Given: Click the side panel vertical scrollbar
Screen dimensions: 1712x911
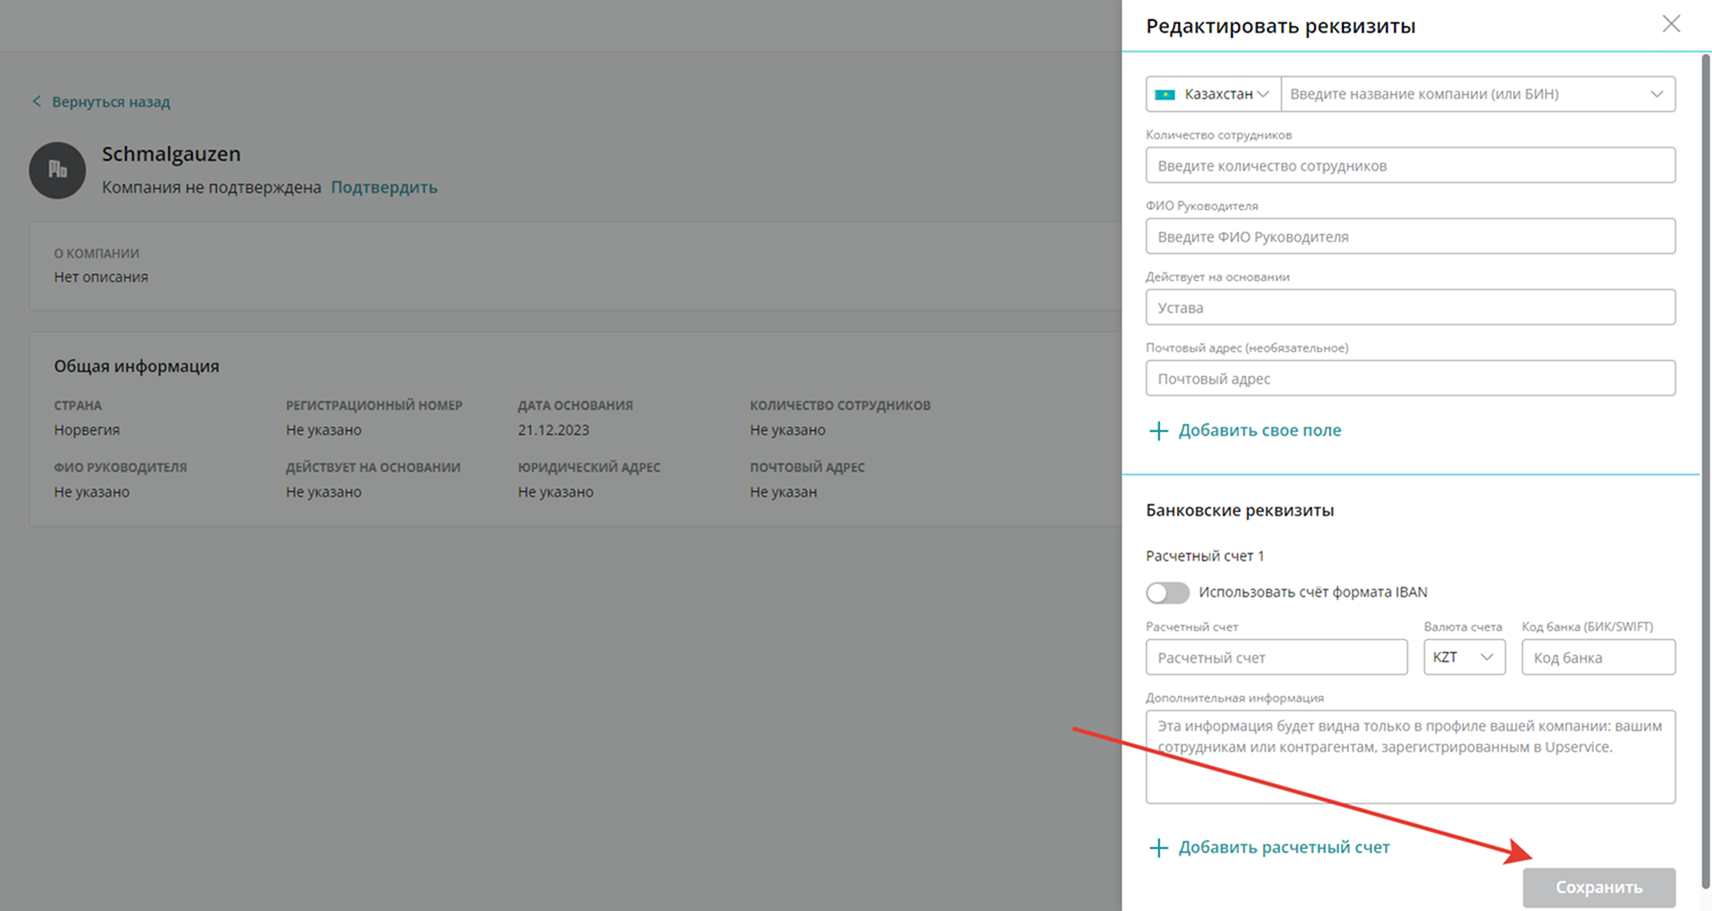Looking at the screenshot, I should (x=1704, y=400).
